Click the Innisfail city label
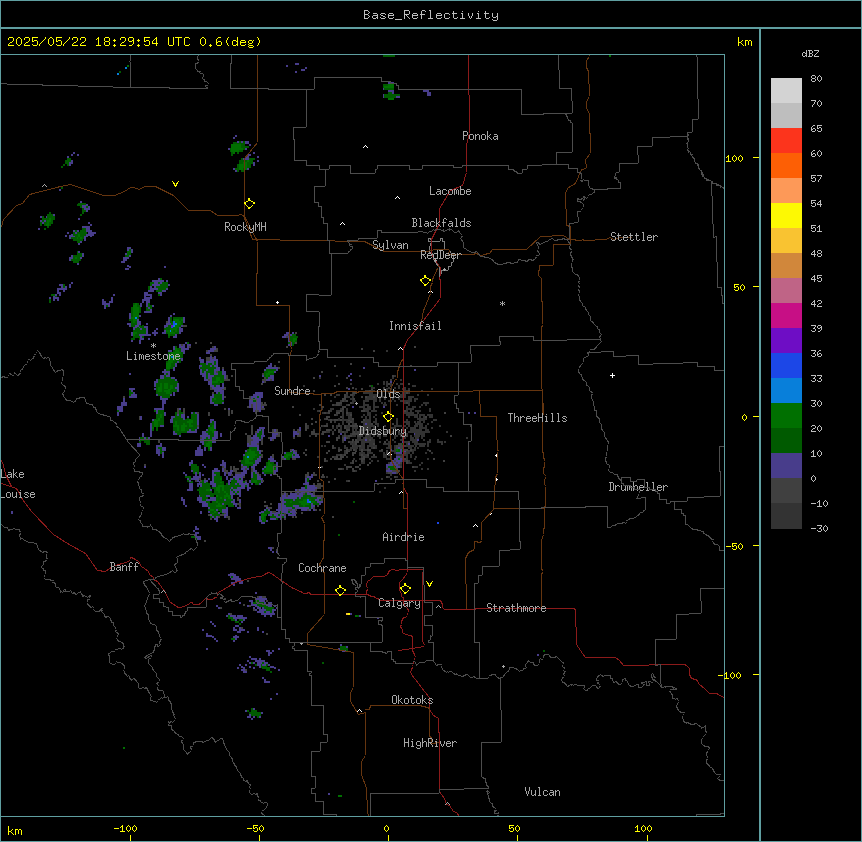 [415, 326]
